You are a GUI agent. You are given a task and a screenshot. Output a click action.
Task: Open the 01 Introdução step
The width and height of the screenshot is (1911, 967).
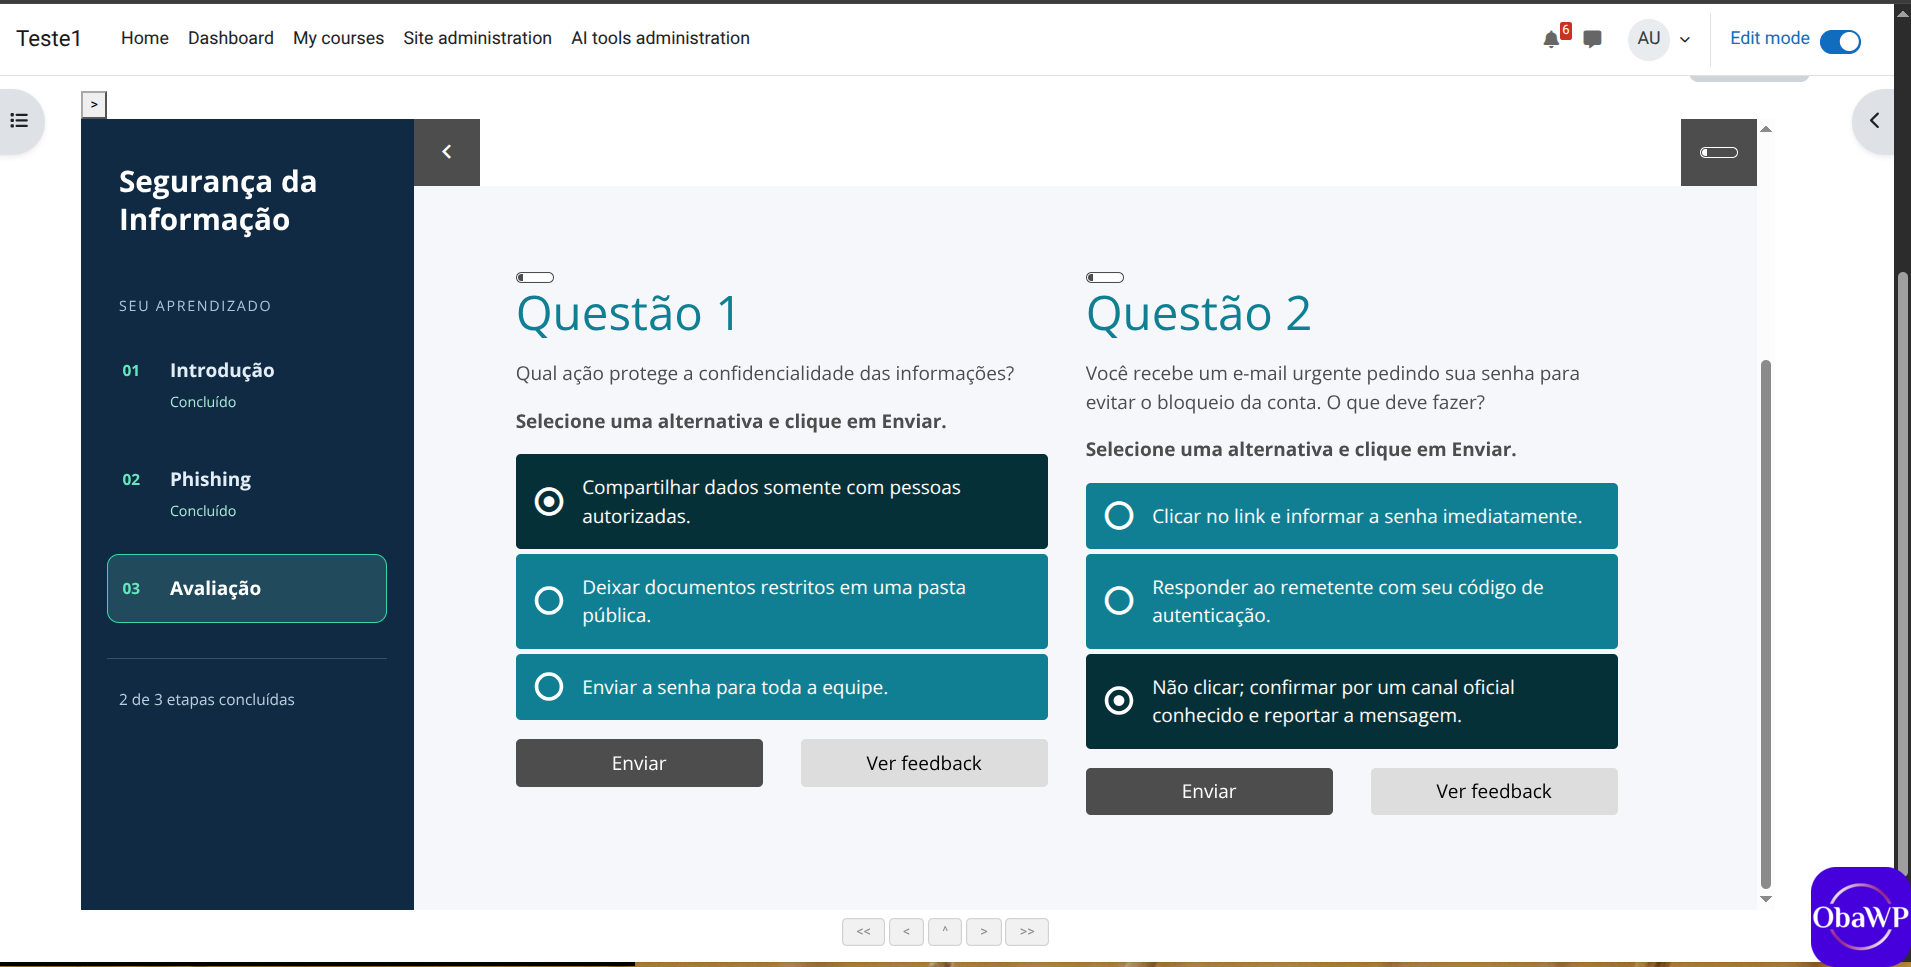pos(247,384)
